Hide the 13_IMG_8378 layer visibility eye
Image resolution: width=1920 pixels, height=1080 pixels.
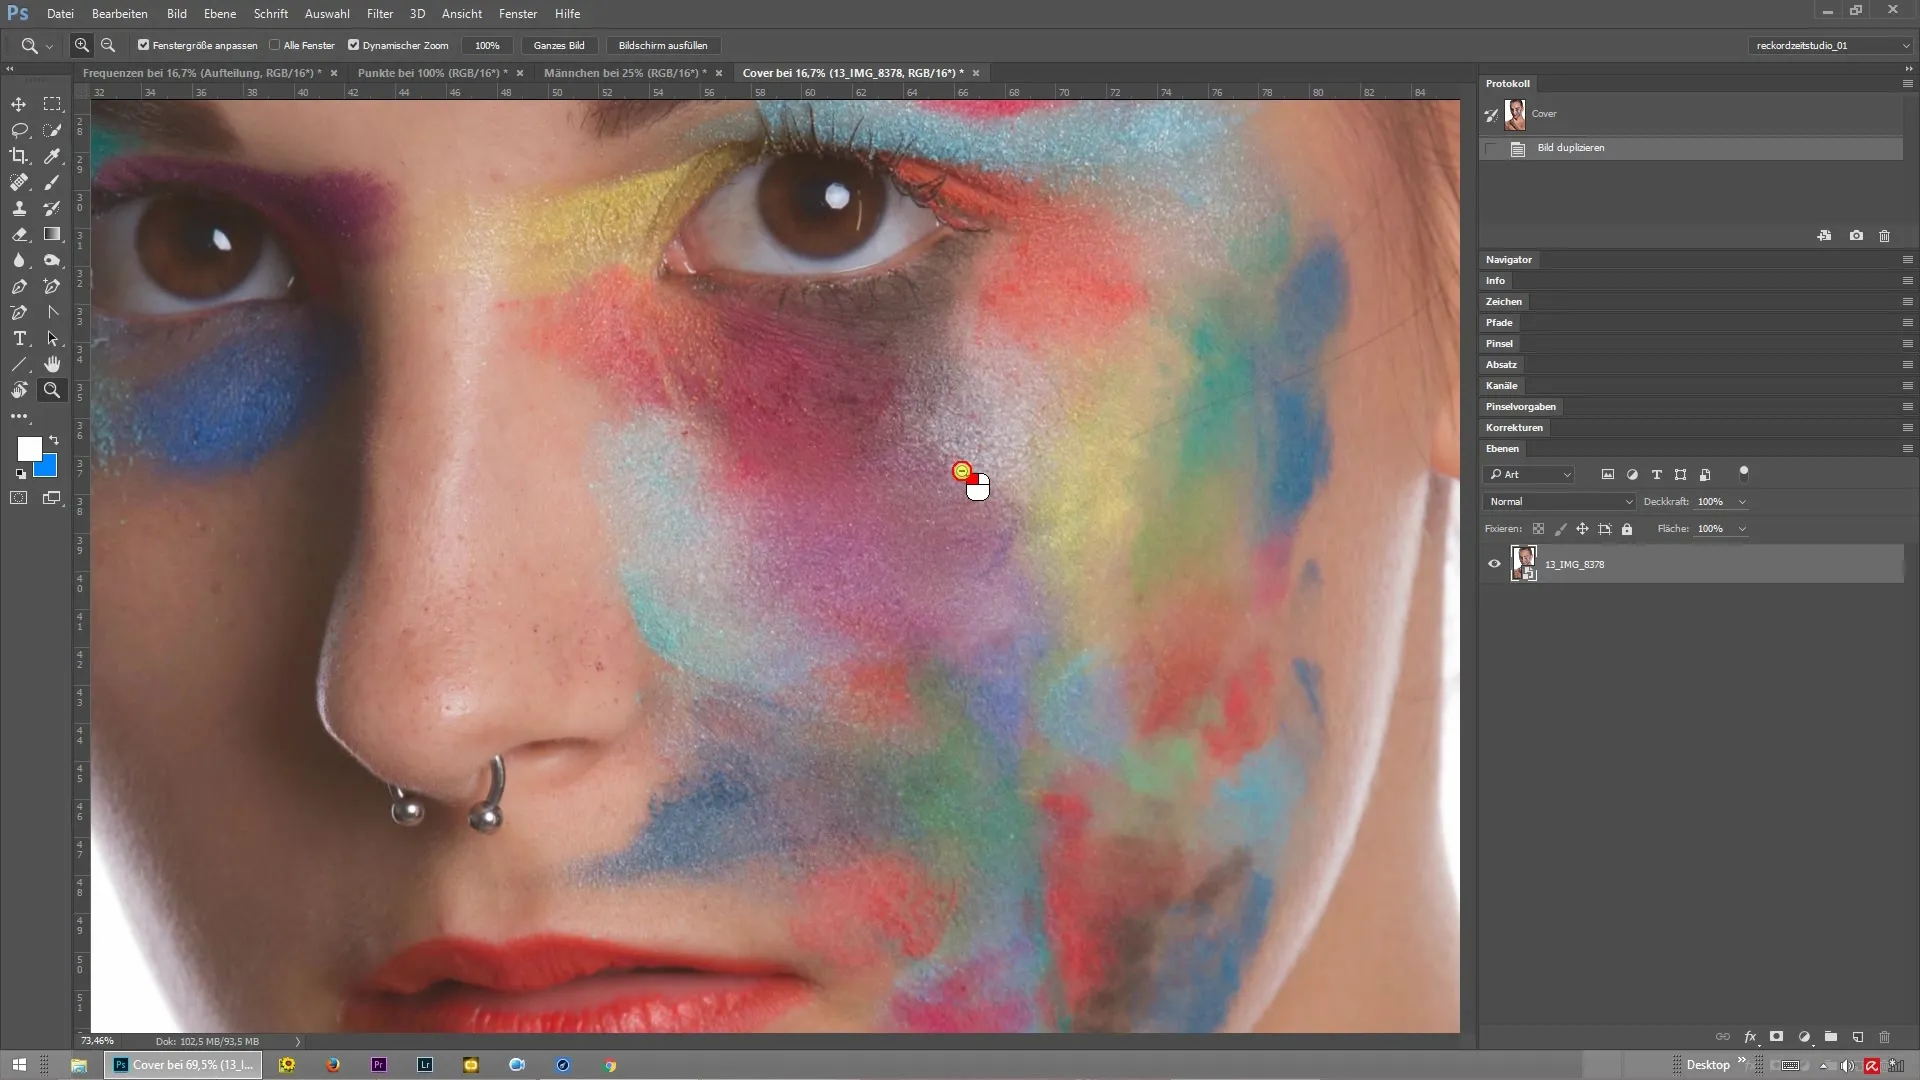pyautogui.click(x=1494, y=564)
